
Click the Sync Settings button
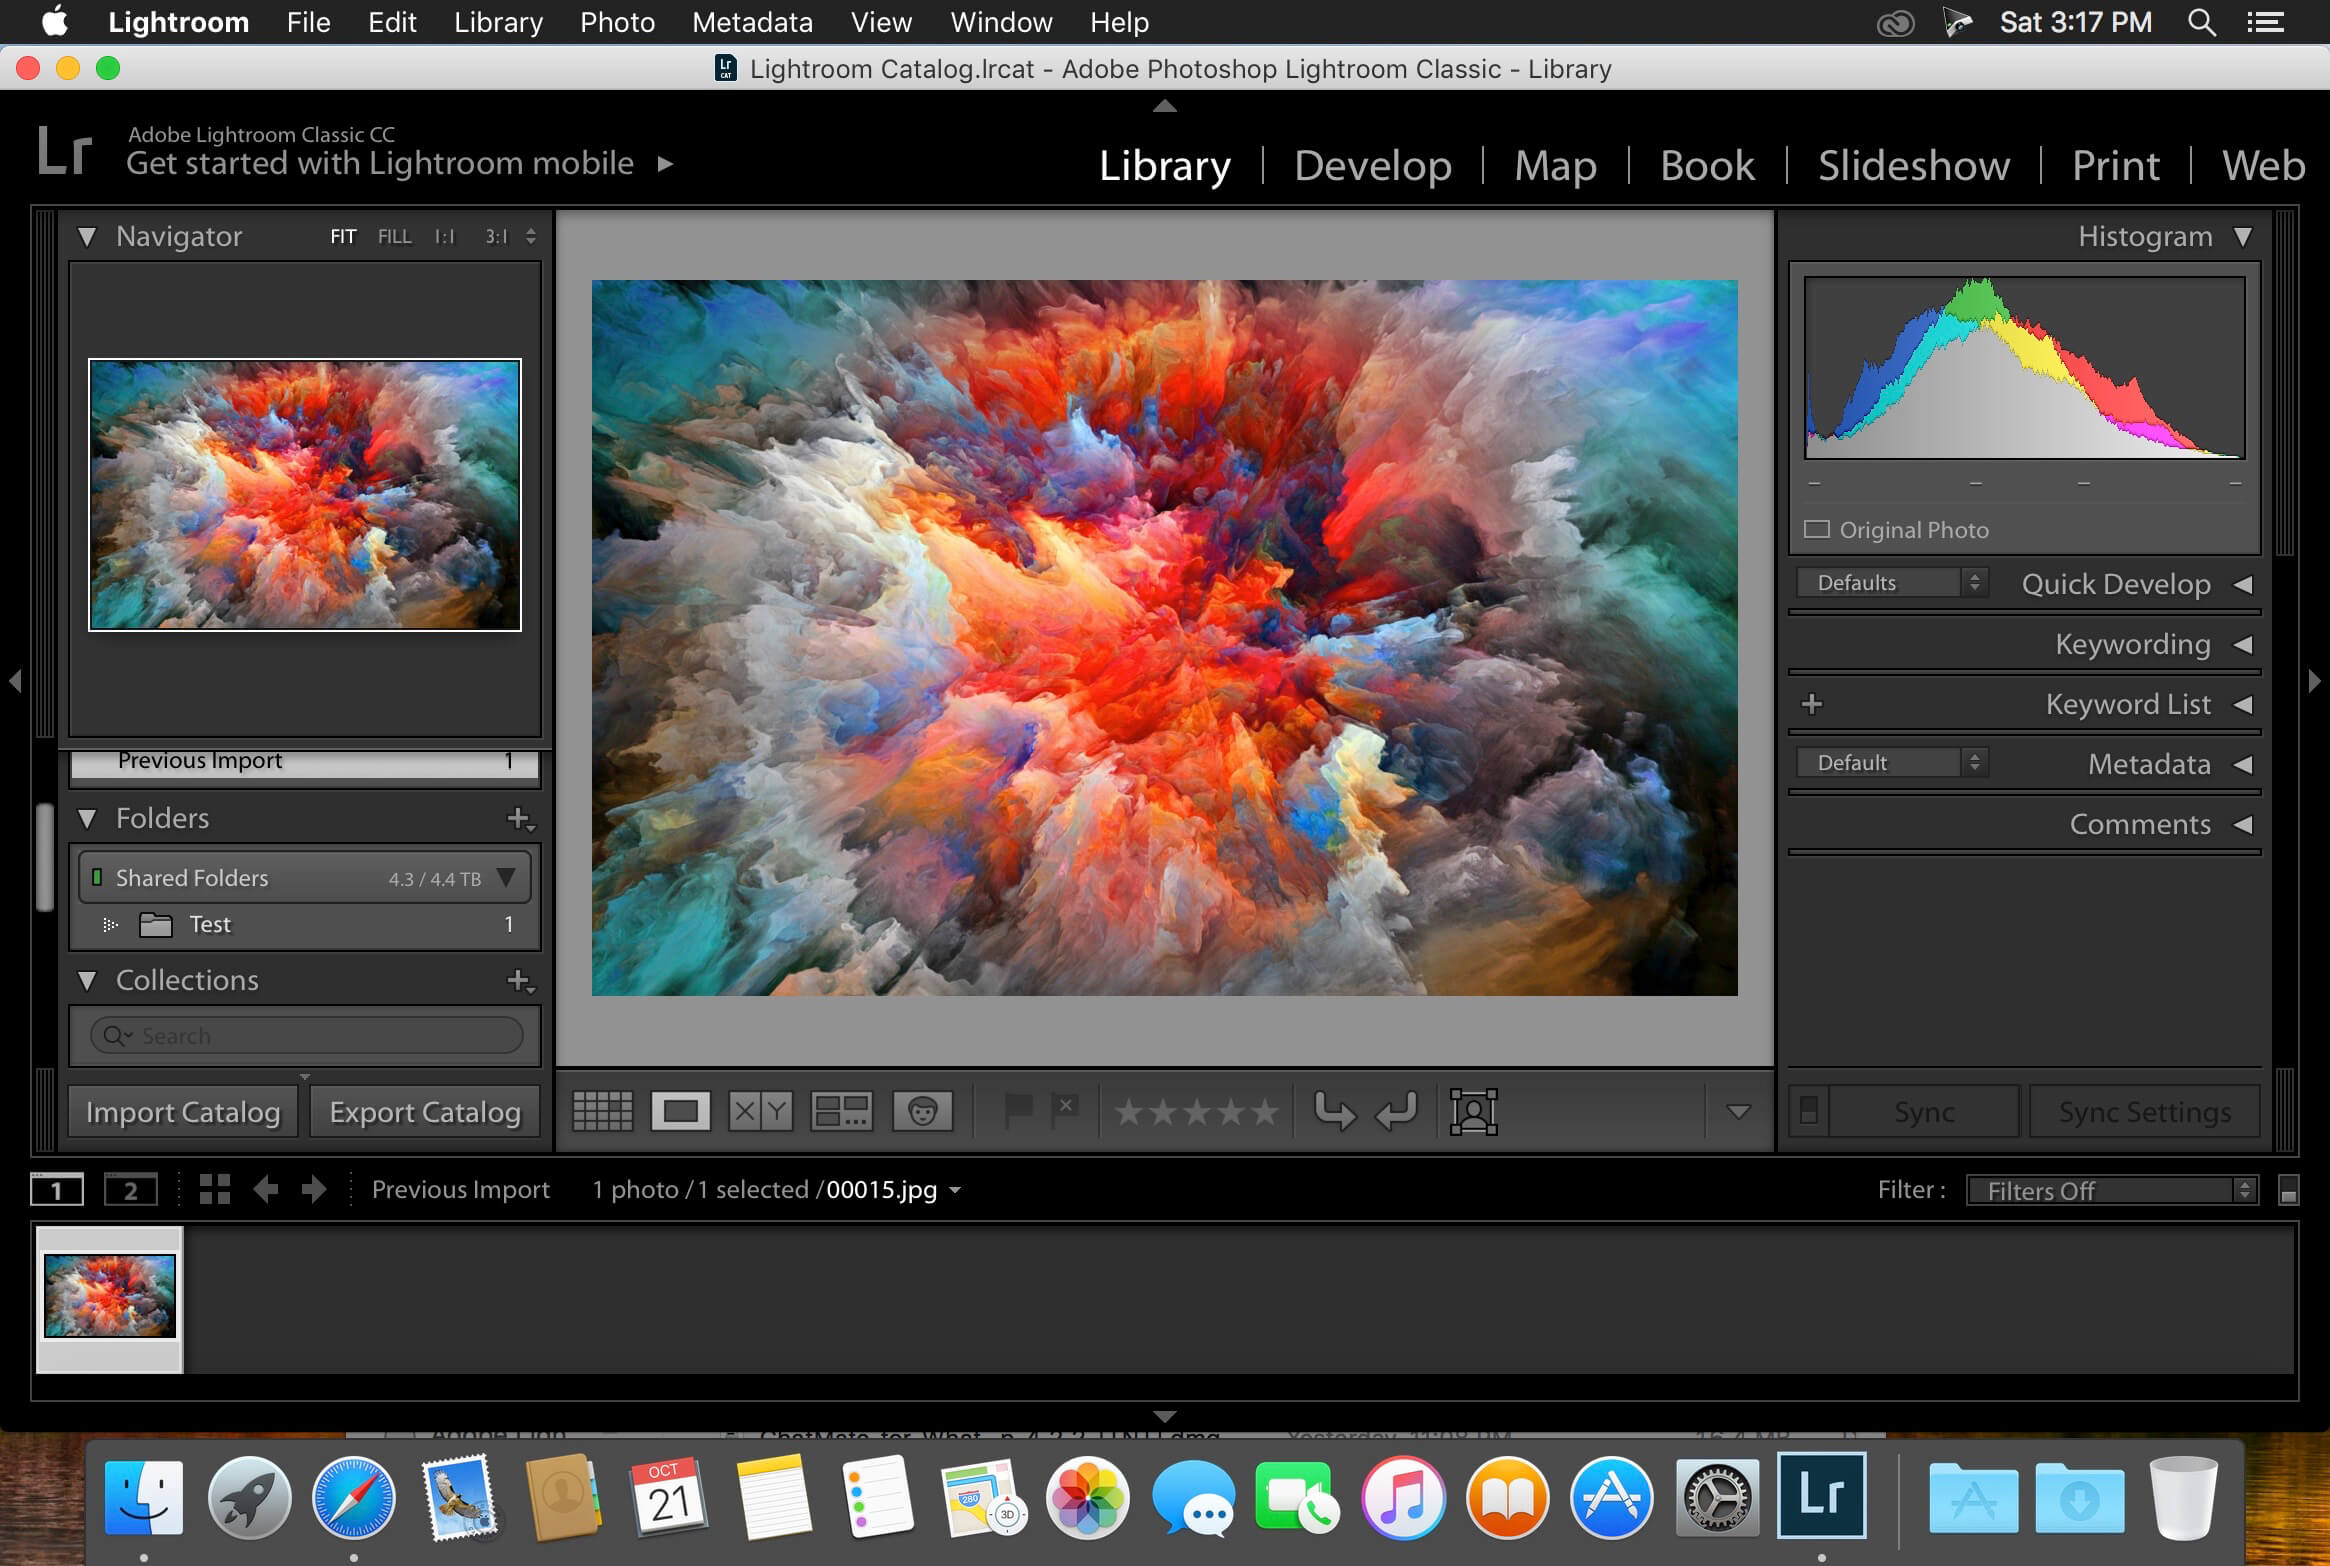click(2139, 1110)
